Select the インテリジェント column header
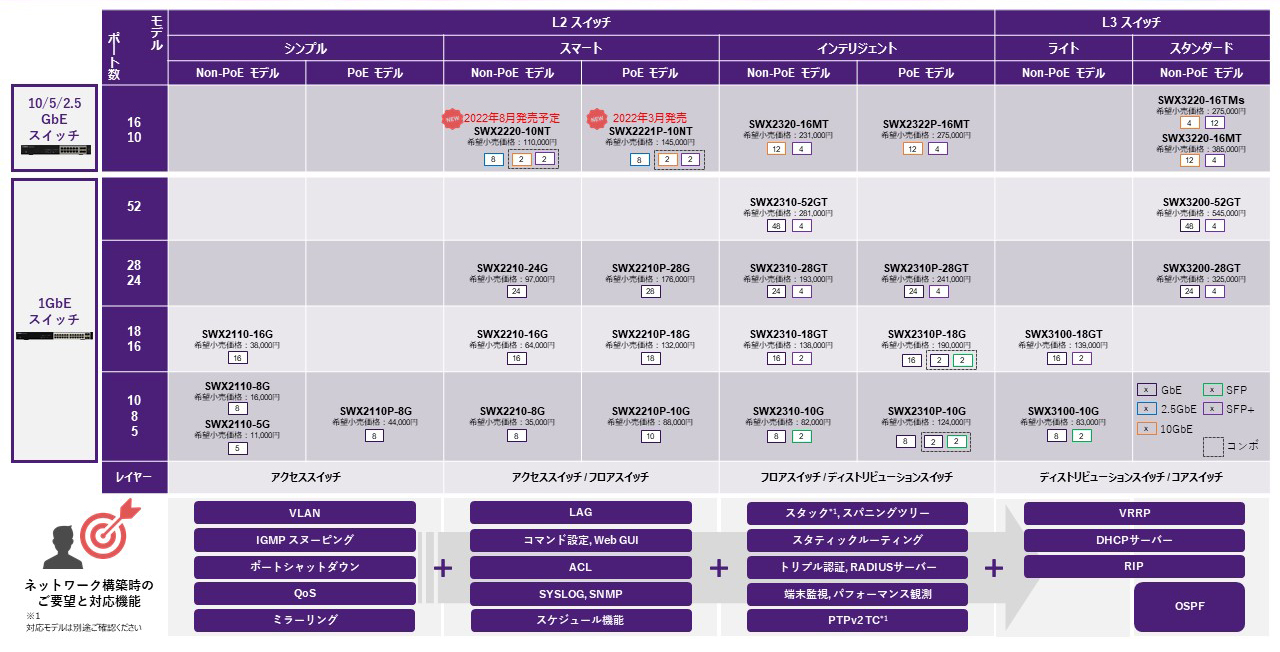 856,48
